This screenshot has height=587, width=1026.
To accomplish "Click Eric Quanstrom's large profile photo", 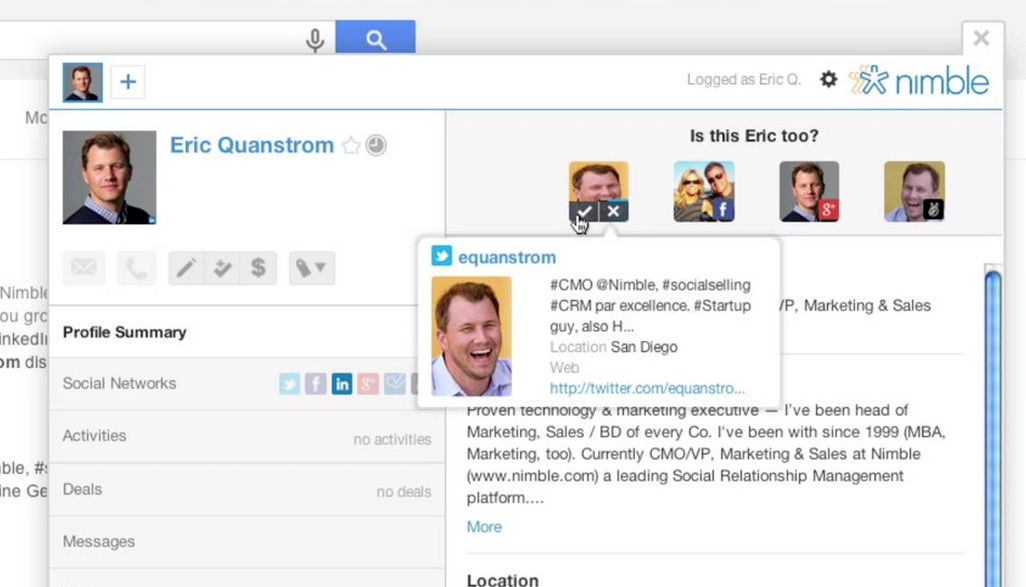I will coord(109,177).
